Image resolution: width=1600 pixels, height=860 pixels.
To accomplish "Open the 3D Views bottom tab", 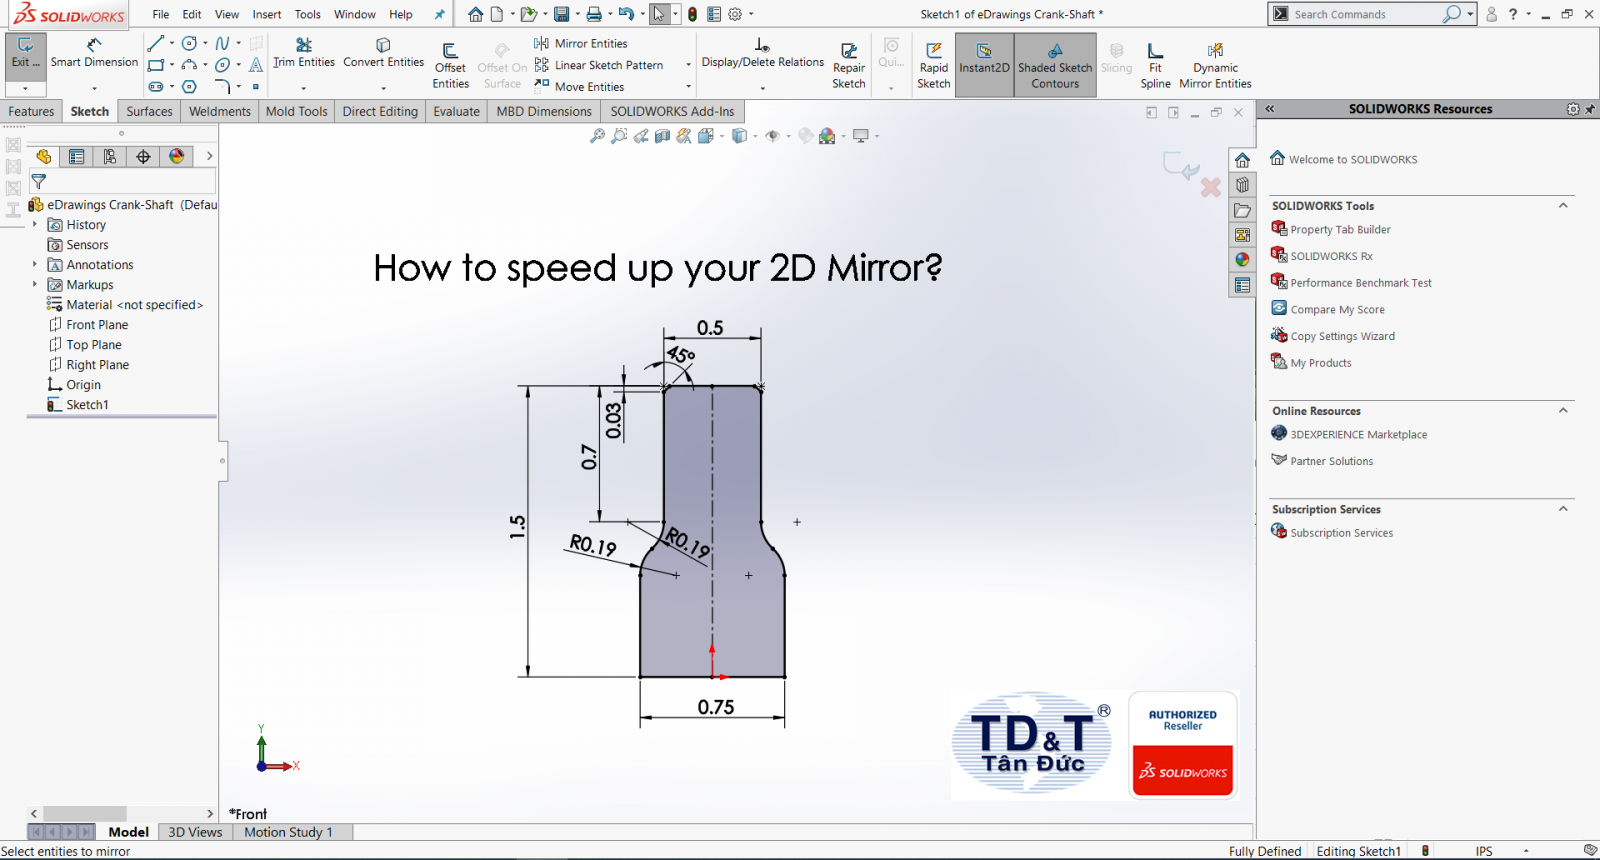I will [x=195, y=832].
